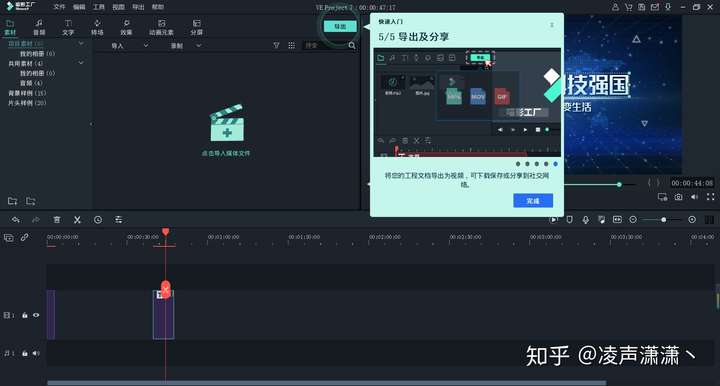Click the render preview icon
The width and height of the screenshot is (720, 386).
[554, 220]
